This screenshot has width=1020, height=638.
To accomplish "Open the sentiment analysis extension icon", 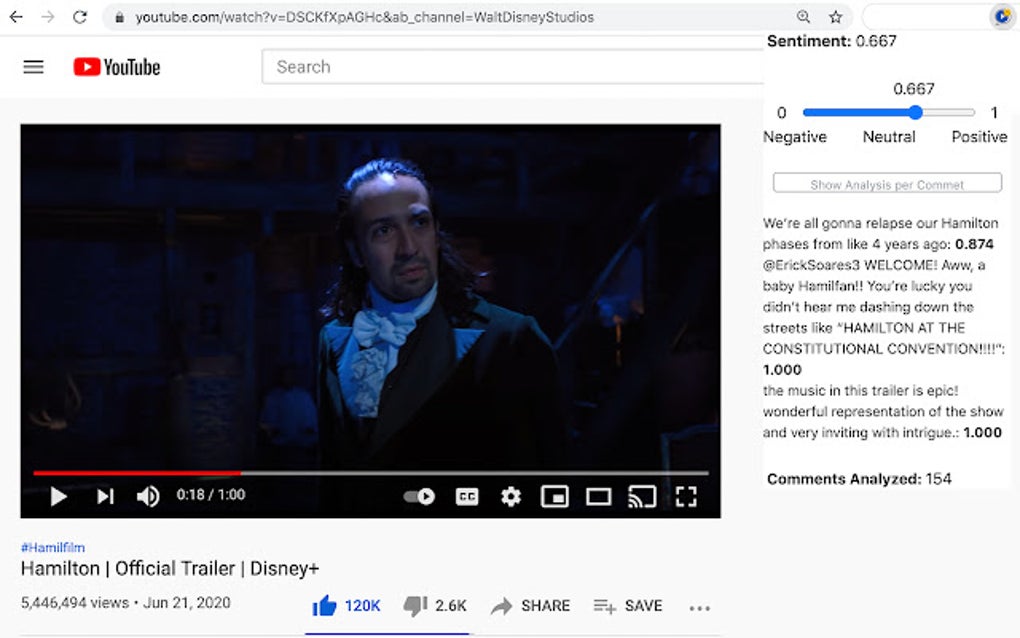I will click(x=1002, y=17).
